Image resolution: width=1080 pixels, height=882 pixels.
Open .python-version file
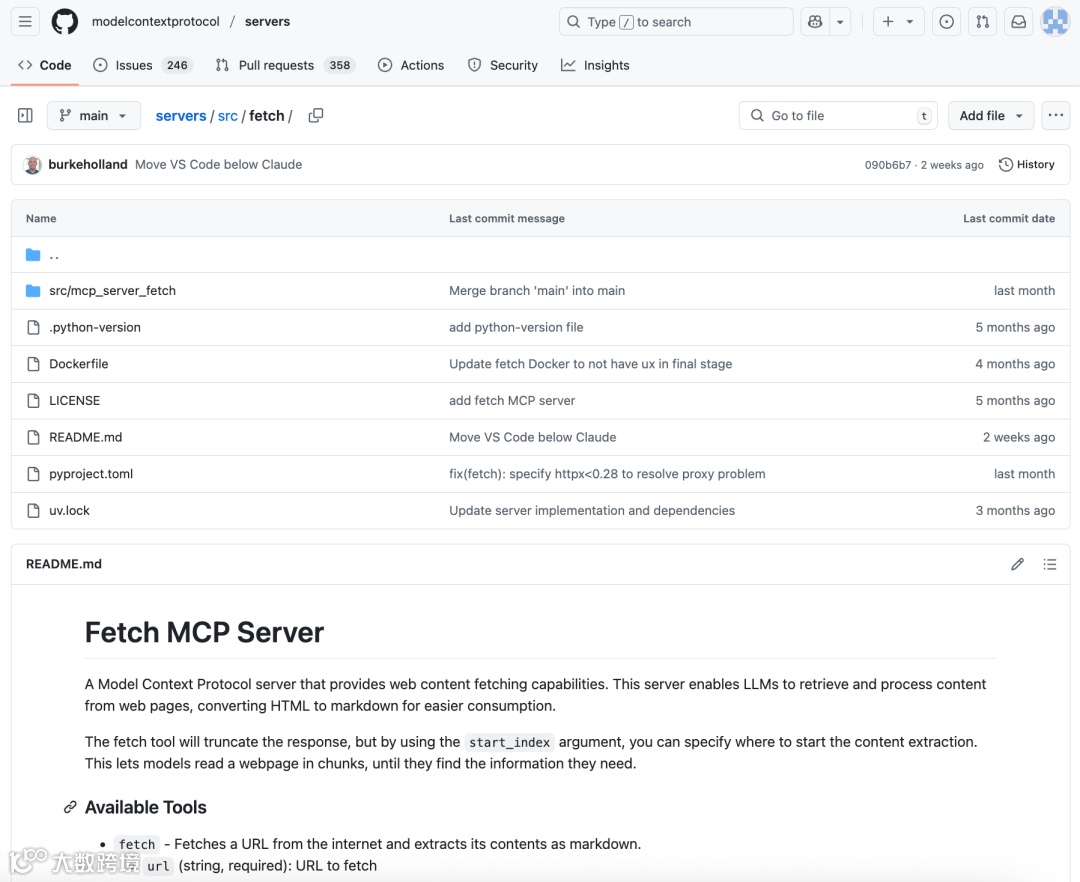95,327
